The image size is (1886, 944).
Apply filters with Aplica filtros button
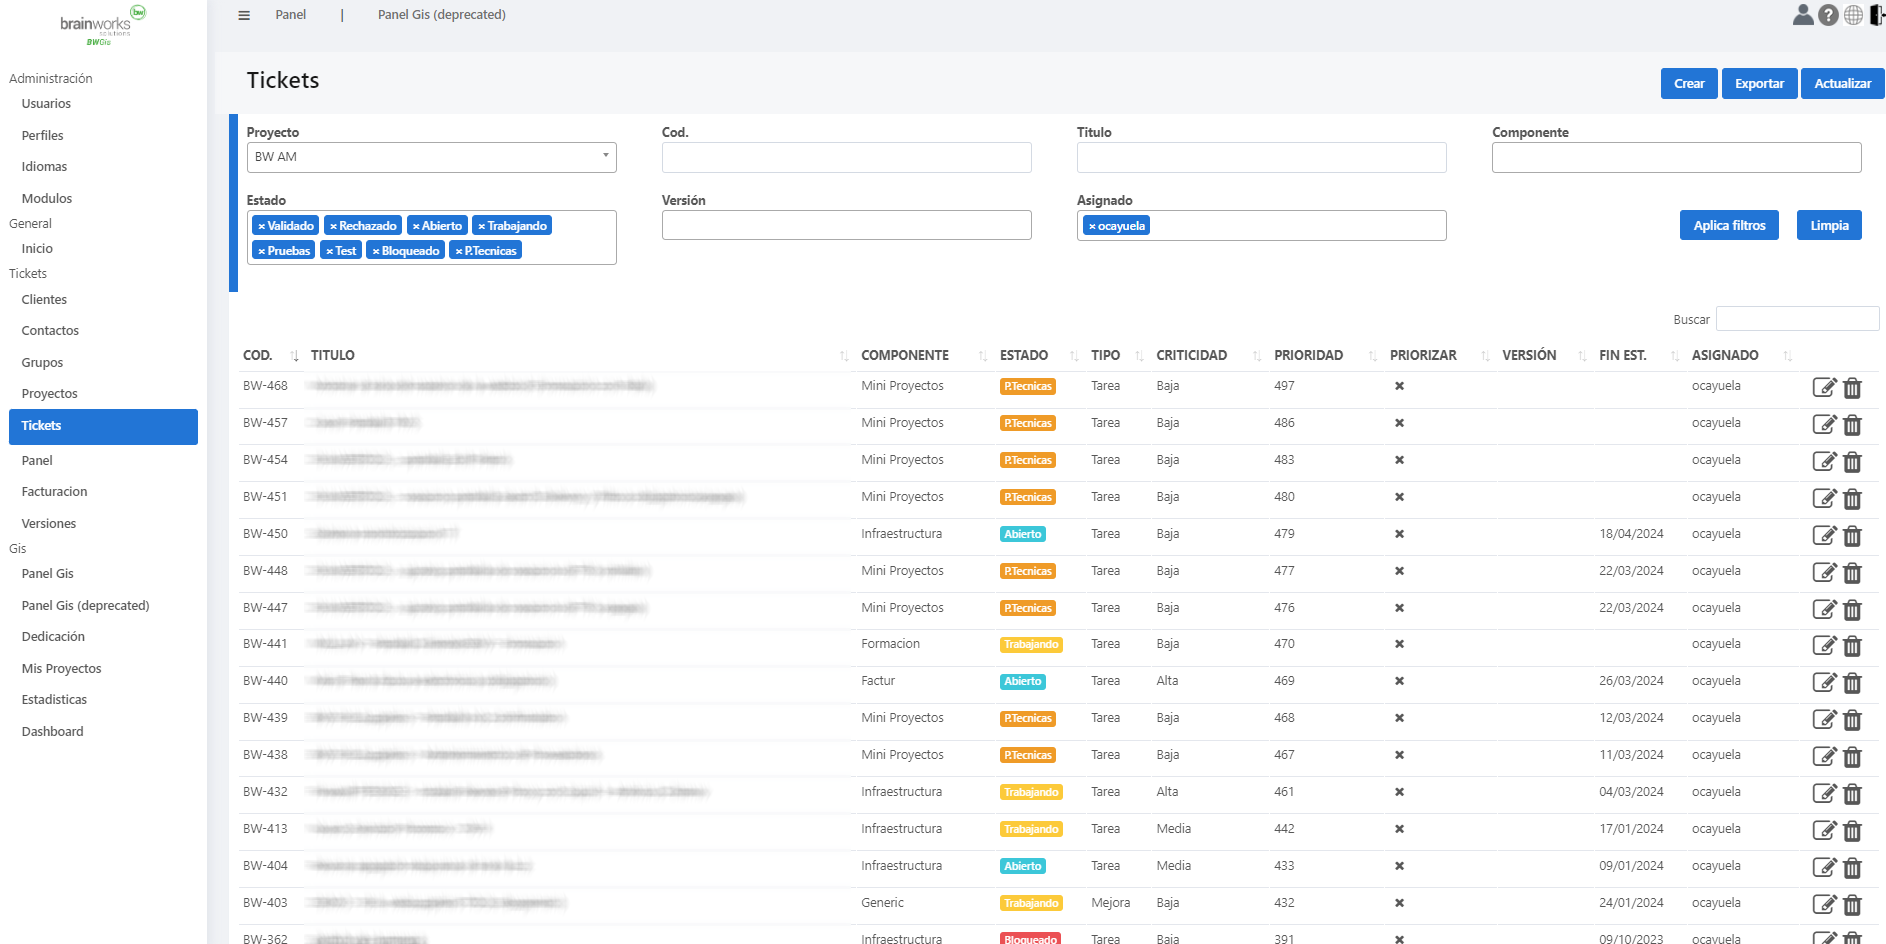point(1729,226)
